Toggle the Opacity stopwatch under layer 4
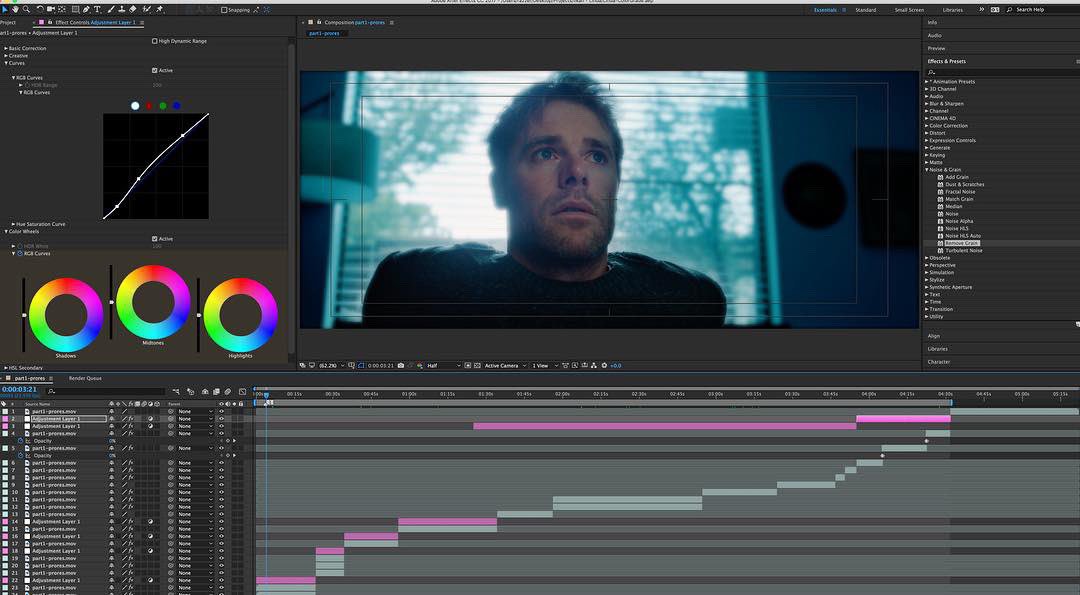Viewport: 1080px width, 595px height. [21, 441]
